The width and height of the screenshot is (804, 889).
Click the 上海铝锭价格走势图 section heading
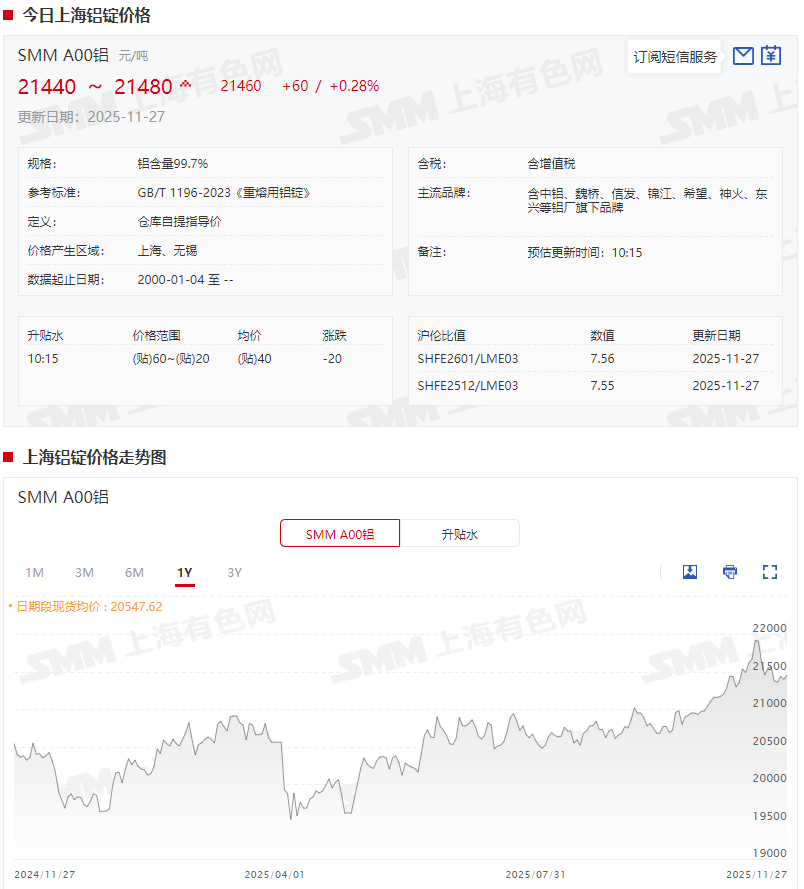tap(95, 457)
